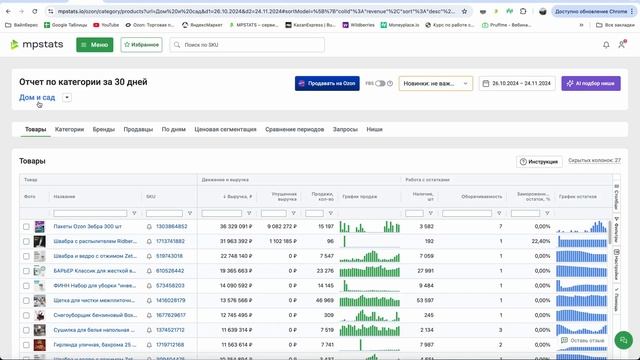Open the Дом и сад category link
Image resolution: width=640 pixels, height=360 pixels.
point(37,98)
